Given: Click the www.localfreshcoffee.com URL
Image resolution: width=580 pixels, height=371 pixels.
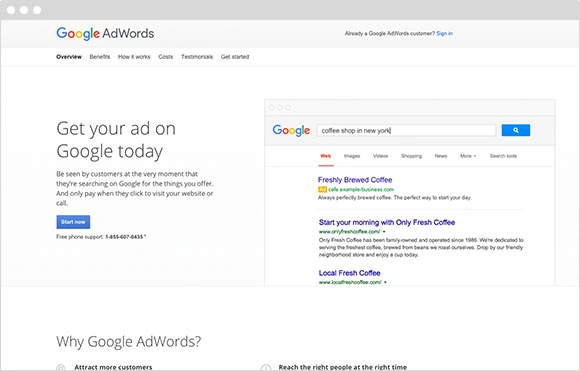Looking at the screenshot, I should (350, 282).
